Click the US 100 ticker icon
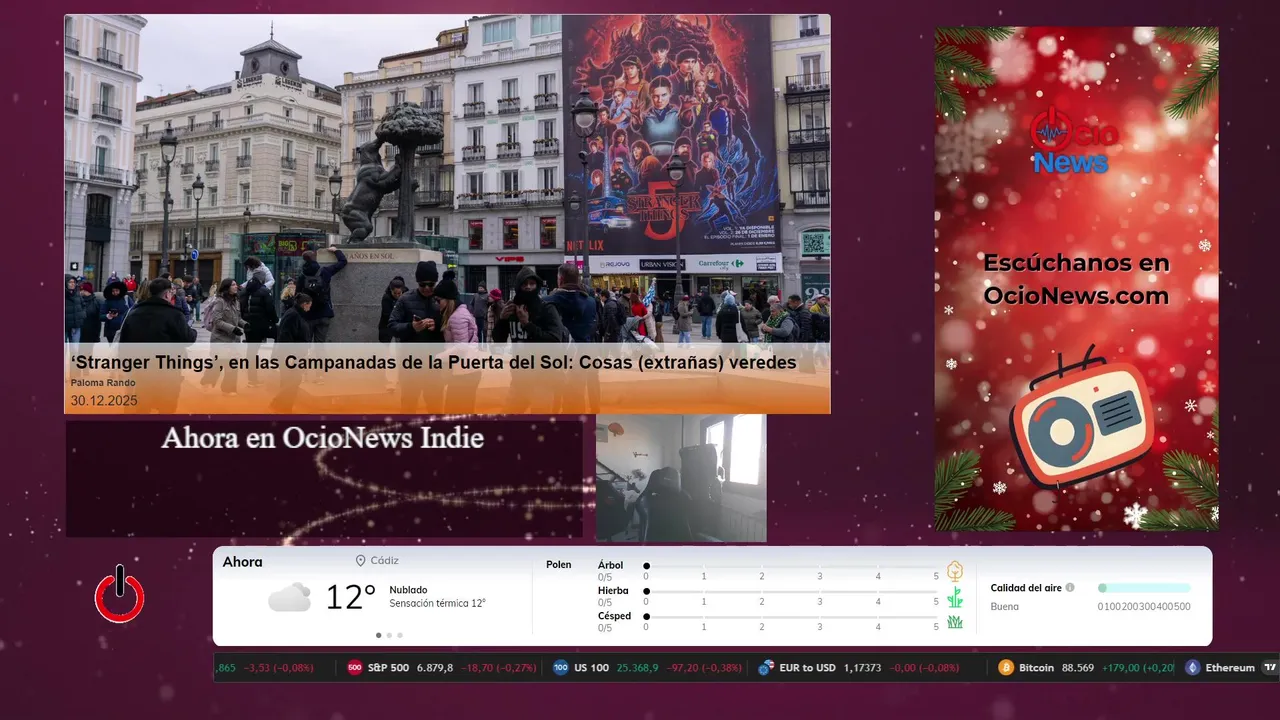Screen dimensions: 1280x720 [561, 667]
